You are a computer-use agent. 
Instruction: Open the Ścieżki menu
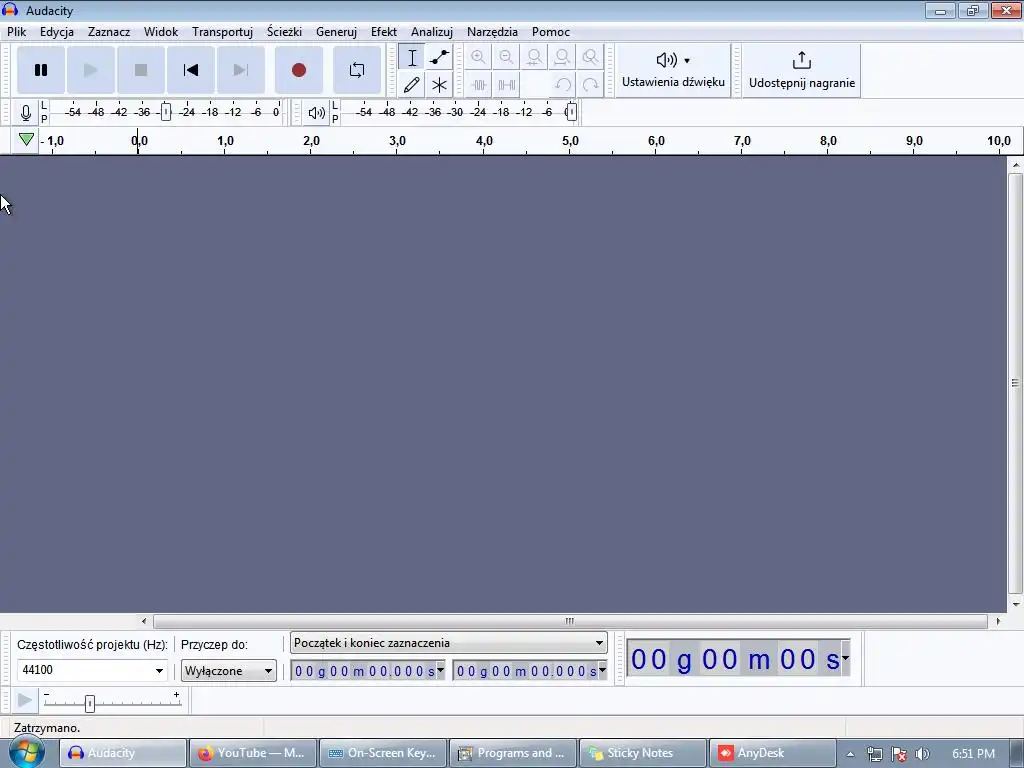point(284,32)
